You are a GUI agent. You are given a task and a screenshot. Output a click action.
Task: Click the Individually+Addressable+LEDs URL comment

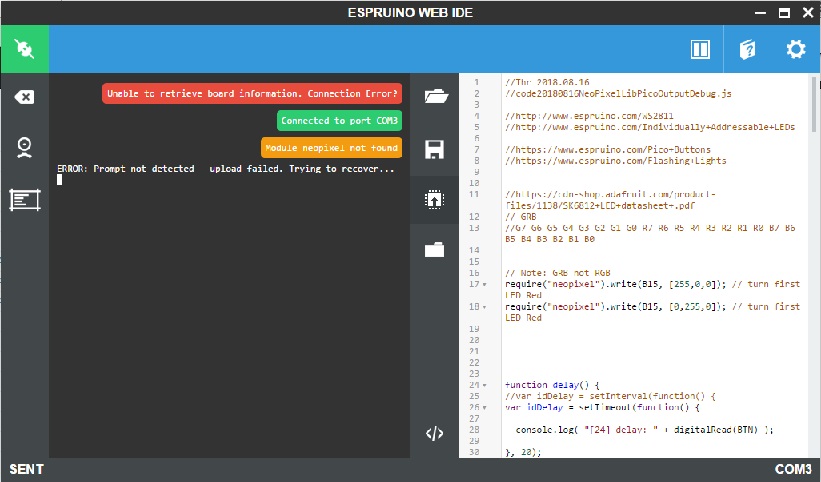(x=650, y=127)
